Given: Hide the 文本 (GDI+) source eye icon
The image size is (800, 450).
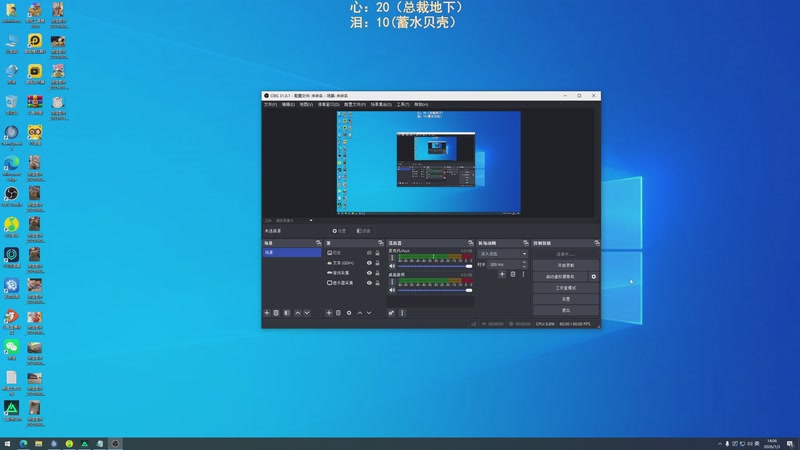Looking at the screenshot, I should [369, 263].
